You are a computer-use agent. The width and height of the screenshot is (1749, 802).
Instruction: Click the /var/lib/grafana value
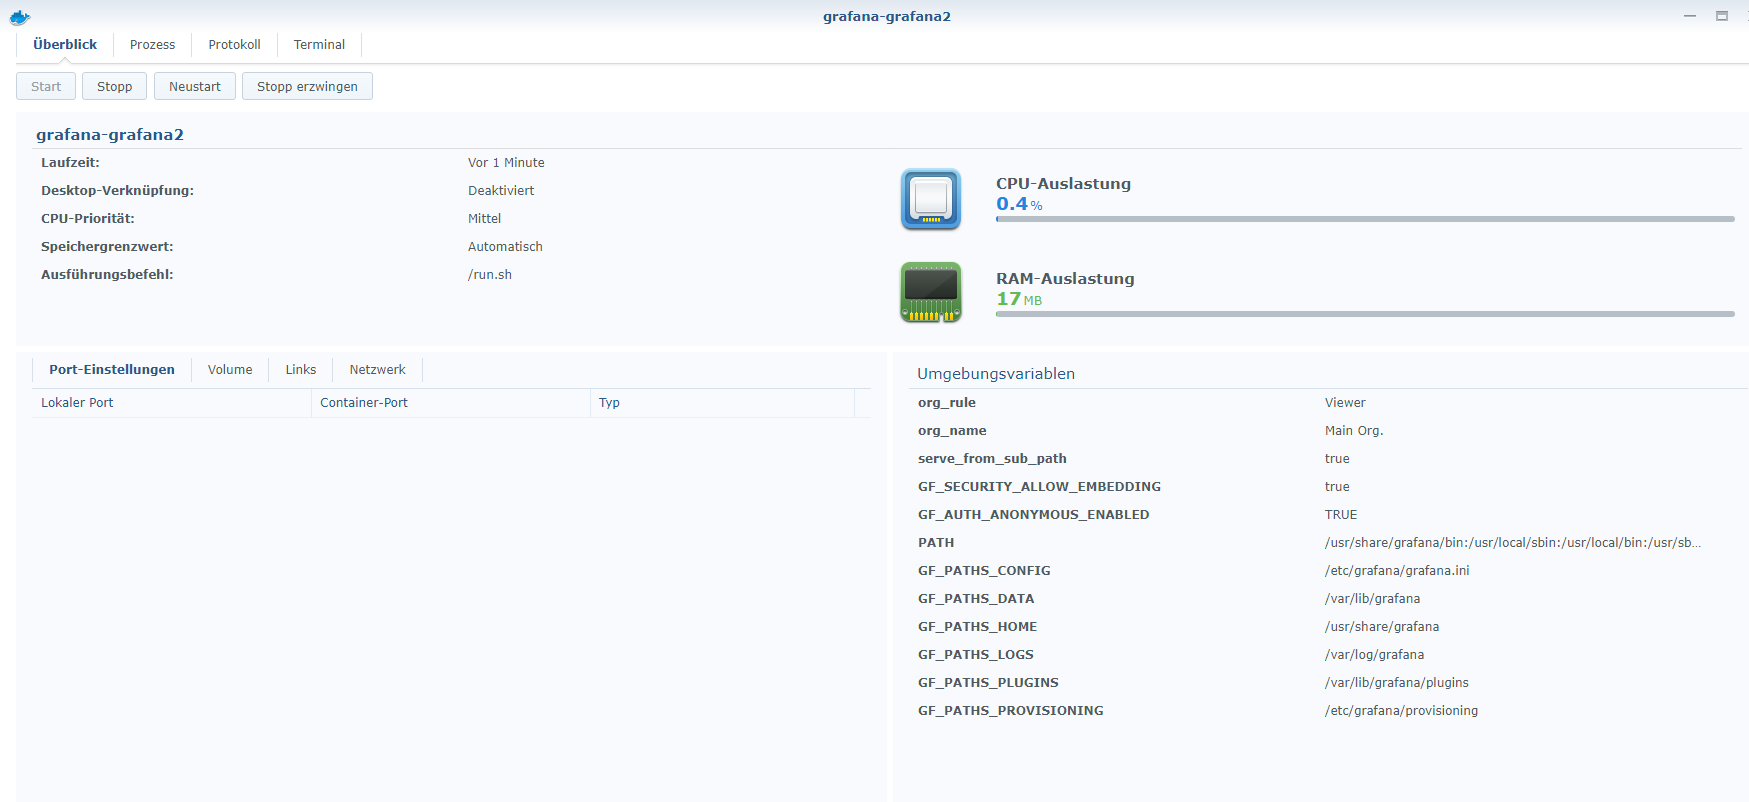pyautogui.click(x=1372, y=598)
